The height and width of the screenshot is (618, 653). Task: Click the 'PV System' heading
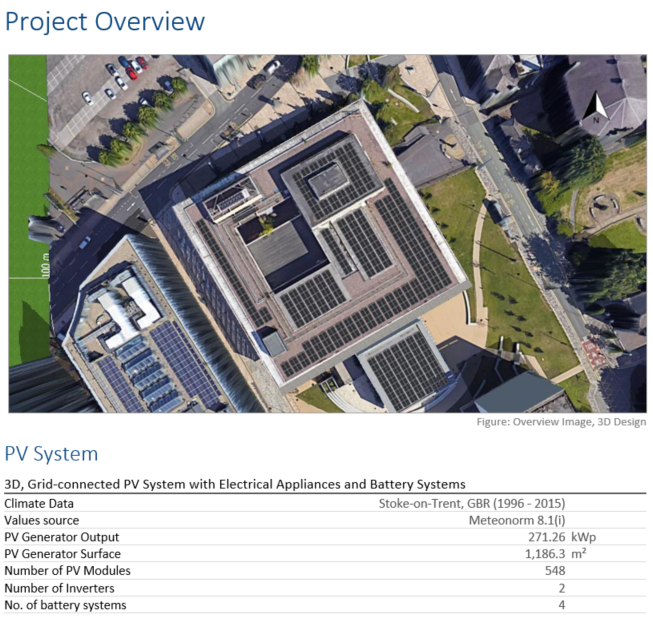[51, 454]
